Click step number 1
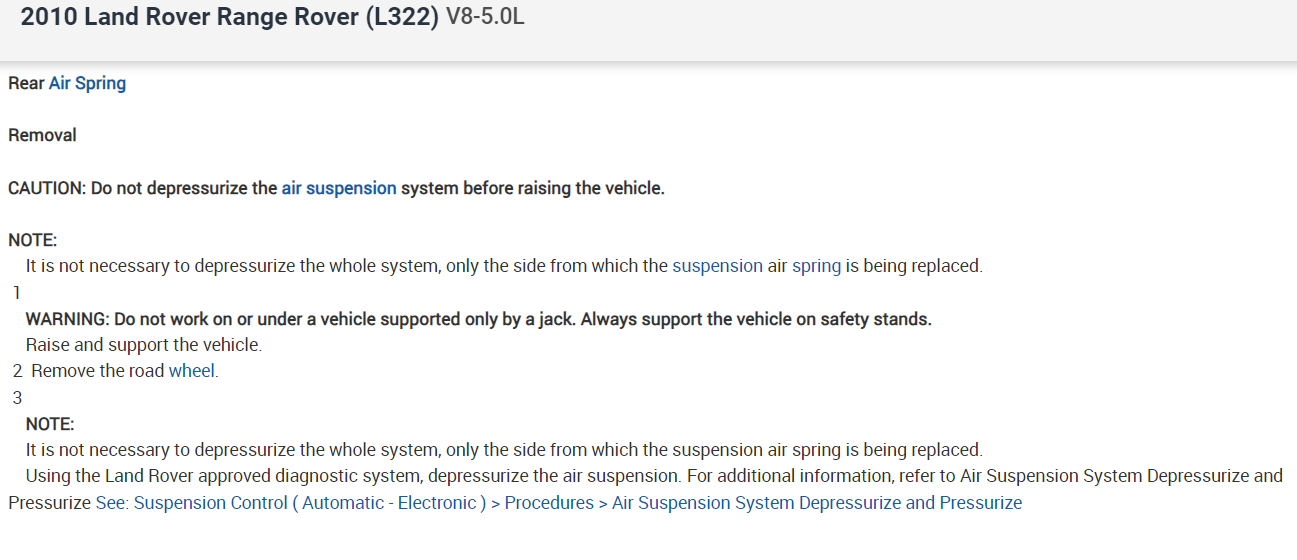 pyautogui.click(x=17, y=293)
